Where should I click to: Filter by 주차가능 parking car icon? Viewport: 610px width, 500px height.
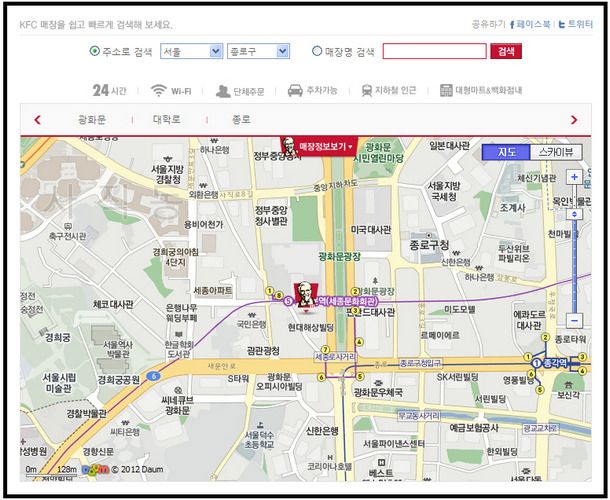point(312,90)
